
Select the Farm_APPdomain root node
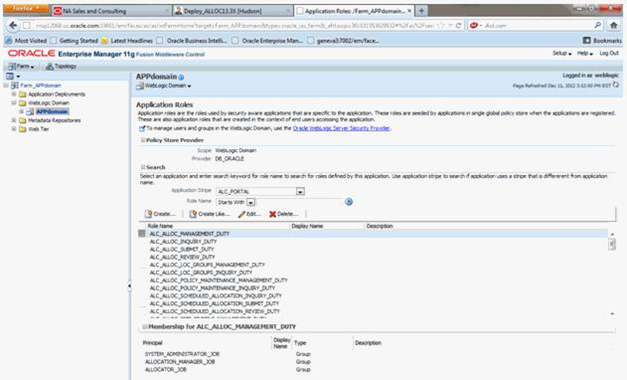click(x=40, y=86)
